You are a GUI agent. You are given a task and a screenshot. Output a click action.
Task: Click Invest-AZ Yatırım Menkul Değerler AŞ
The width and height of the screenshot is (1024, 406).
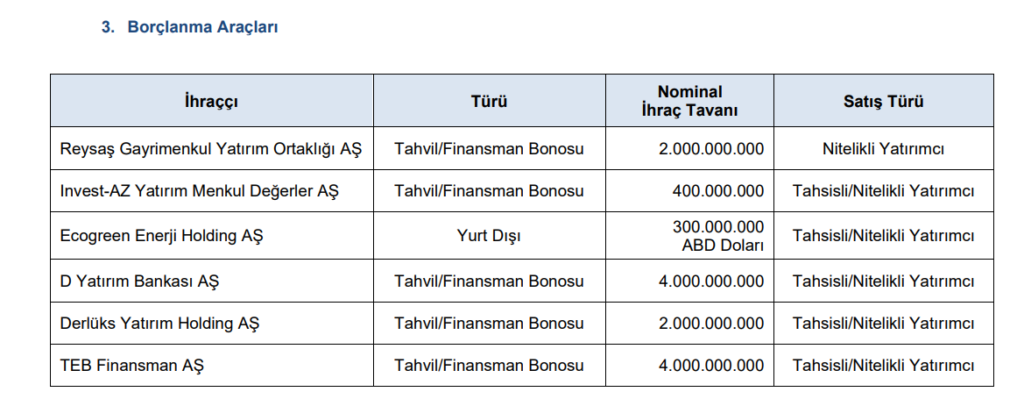[199, 191]
